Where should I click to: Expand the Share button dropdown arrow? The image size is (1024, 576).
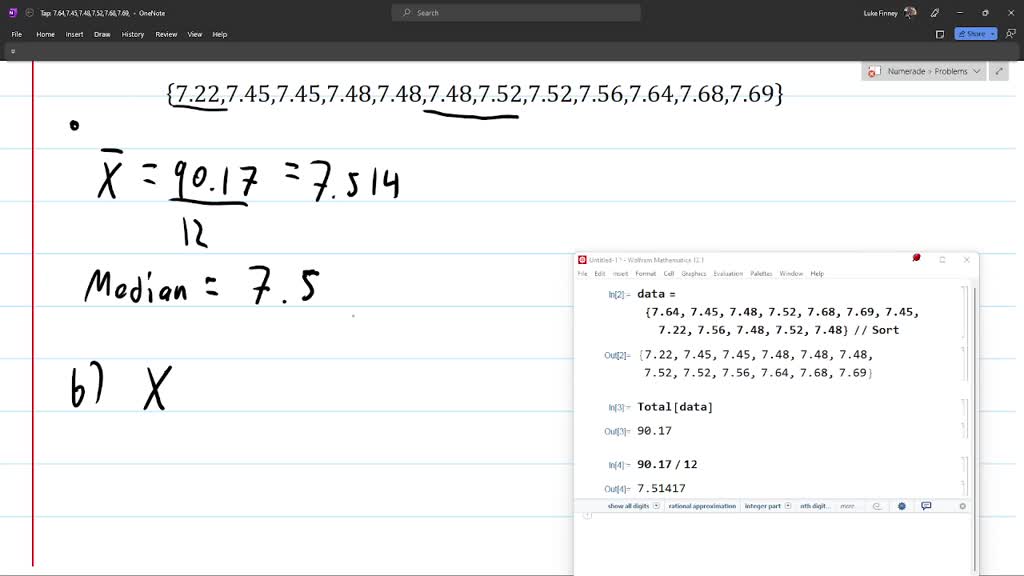tap(991, 34)
